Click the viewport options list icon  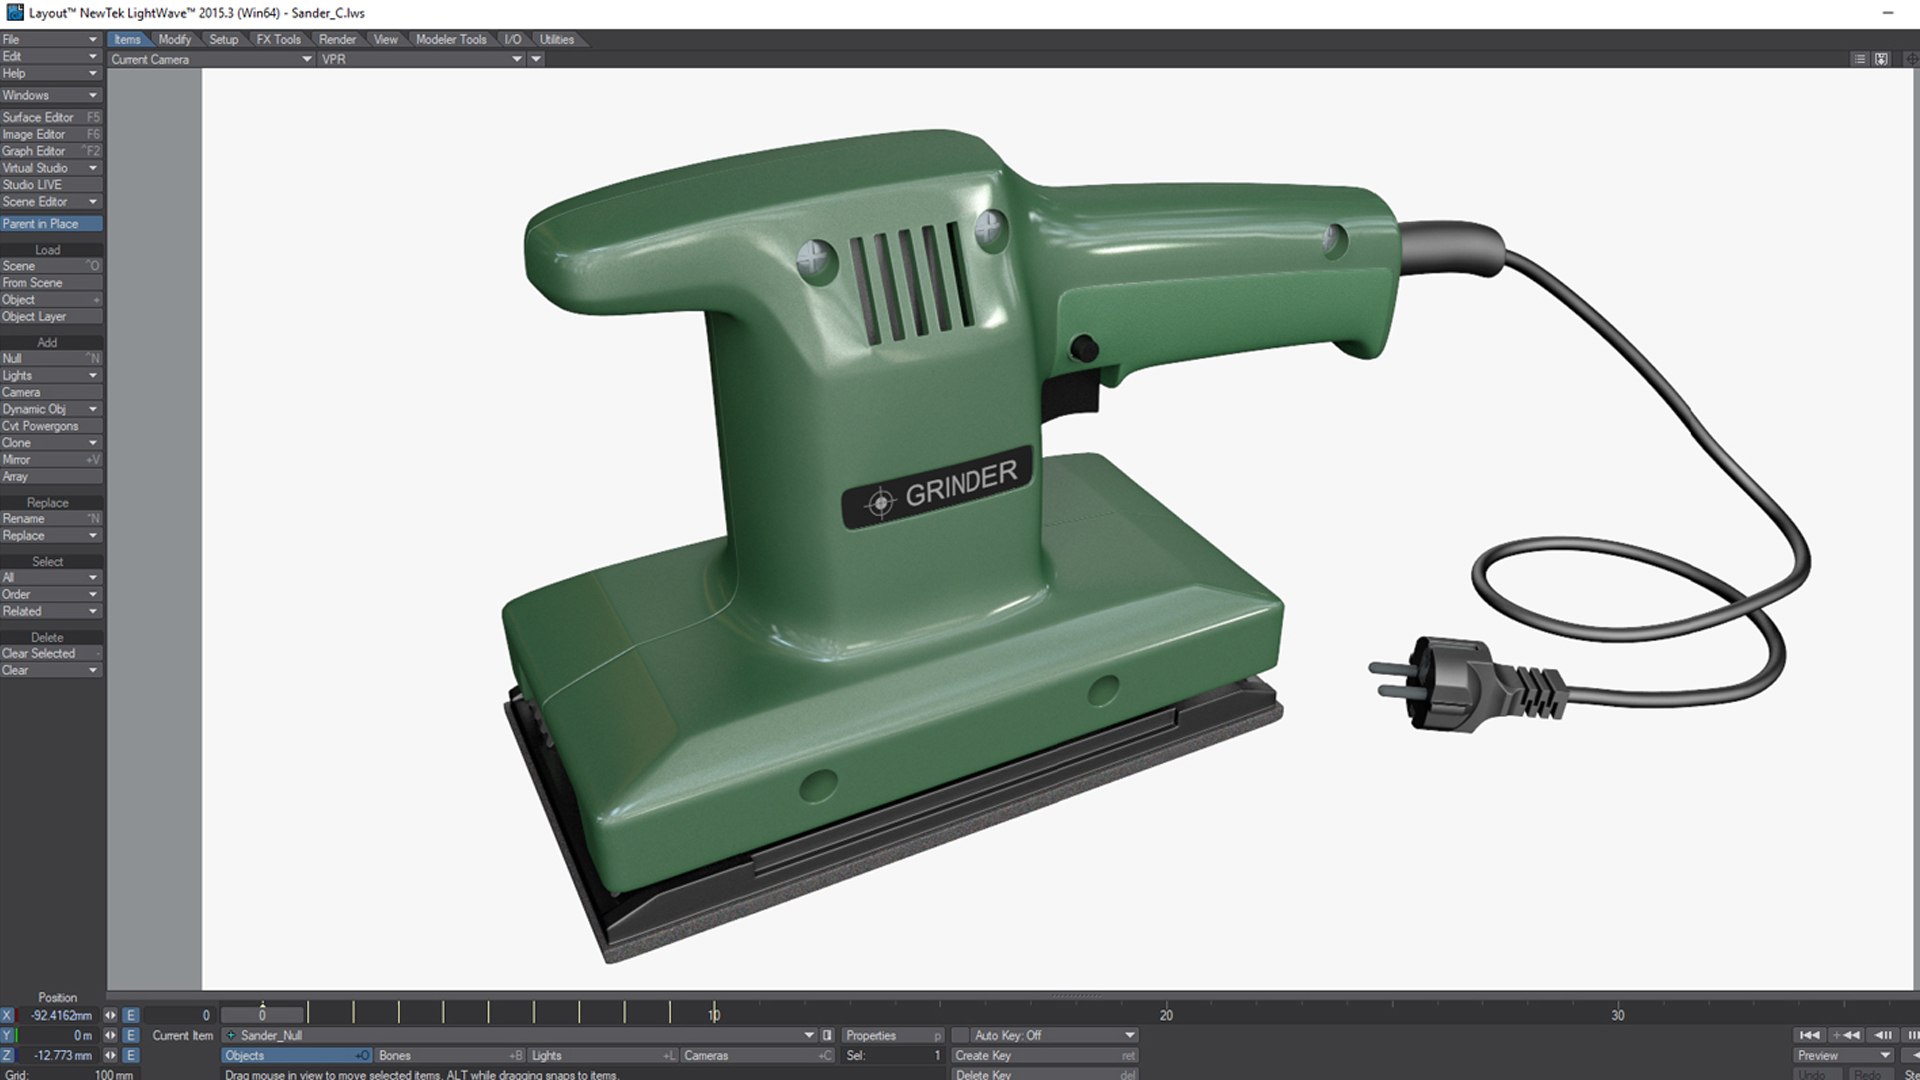1859,59
